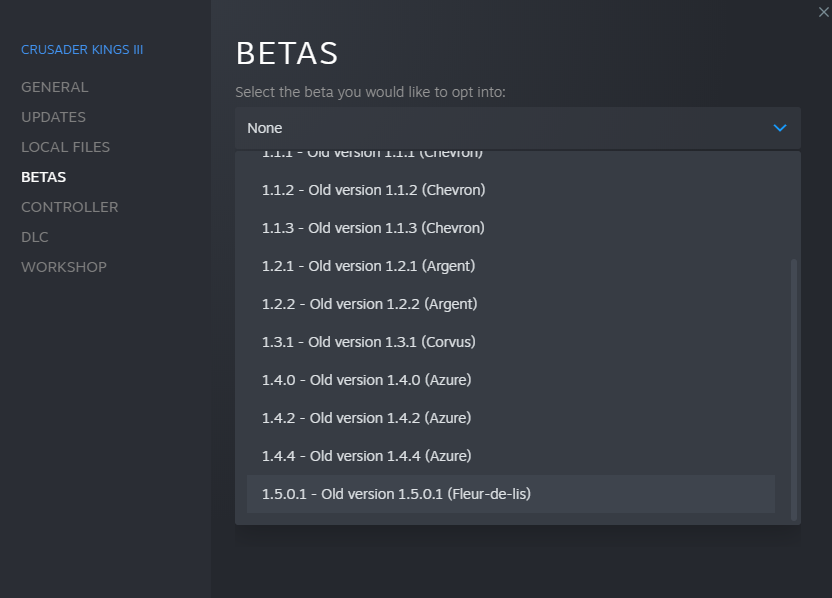Select 1.5.0.1 - Old version (Fleur-de-lis)
The height and width of the screenshot is (598, 832).
point(510,494)
